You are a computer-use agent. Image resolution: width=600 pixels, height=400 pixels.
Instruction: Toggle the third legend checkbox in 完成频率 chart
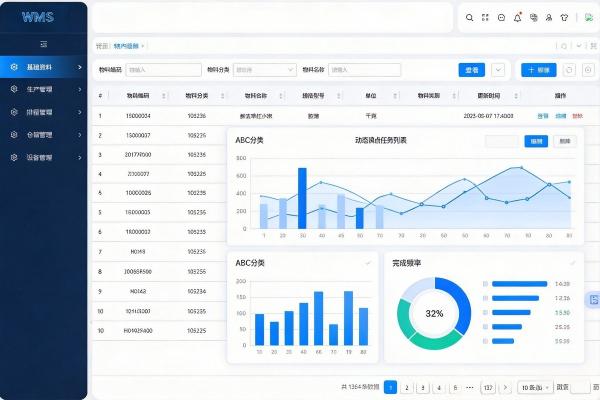(x=486, y=312)
